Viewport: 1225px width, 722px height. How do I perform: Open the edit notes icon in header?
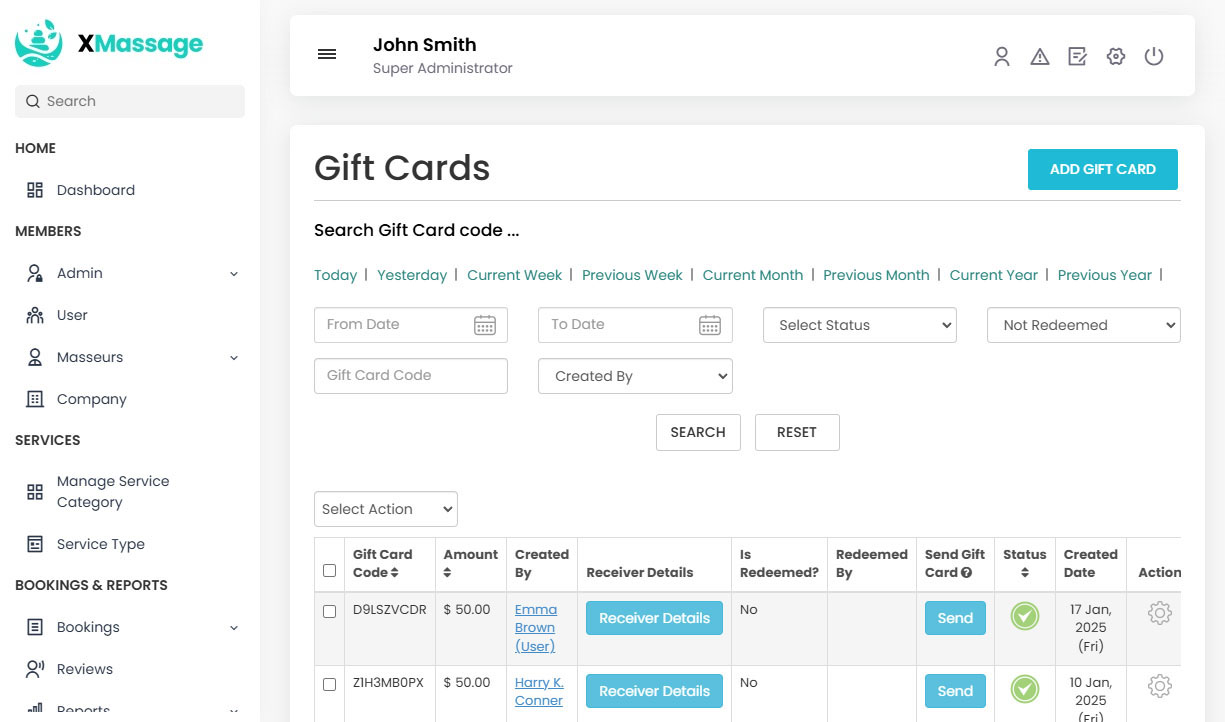coord(1077,57)
